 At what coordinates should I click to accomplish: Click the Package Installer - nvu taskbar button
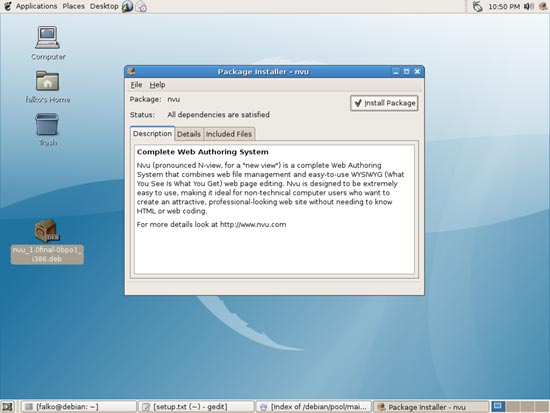coord(431,407)
